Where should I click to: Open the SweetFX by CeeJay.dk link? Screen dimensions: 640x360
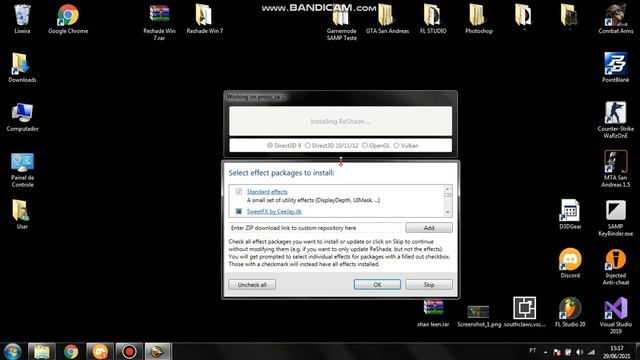[x=274, y=211]
